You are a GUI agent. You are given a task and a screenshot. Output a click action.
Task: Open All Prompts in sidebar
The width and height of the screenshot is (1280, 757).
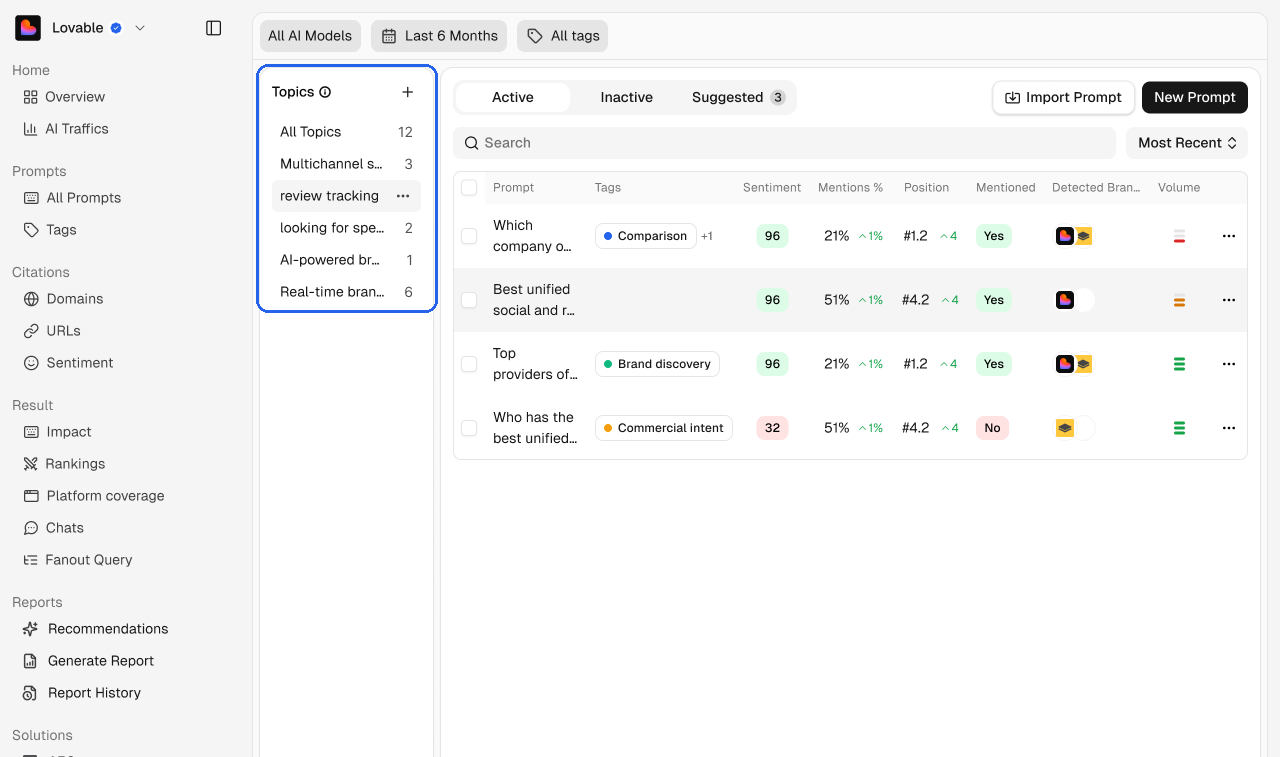pos(72,198)
